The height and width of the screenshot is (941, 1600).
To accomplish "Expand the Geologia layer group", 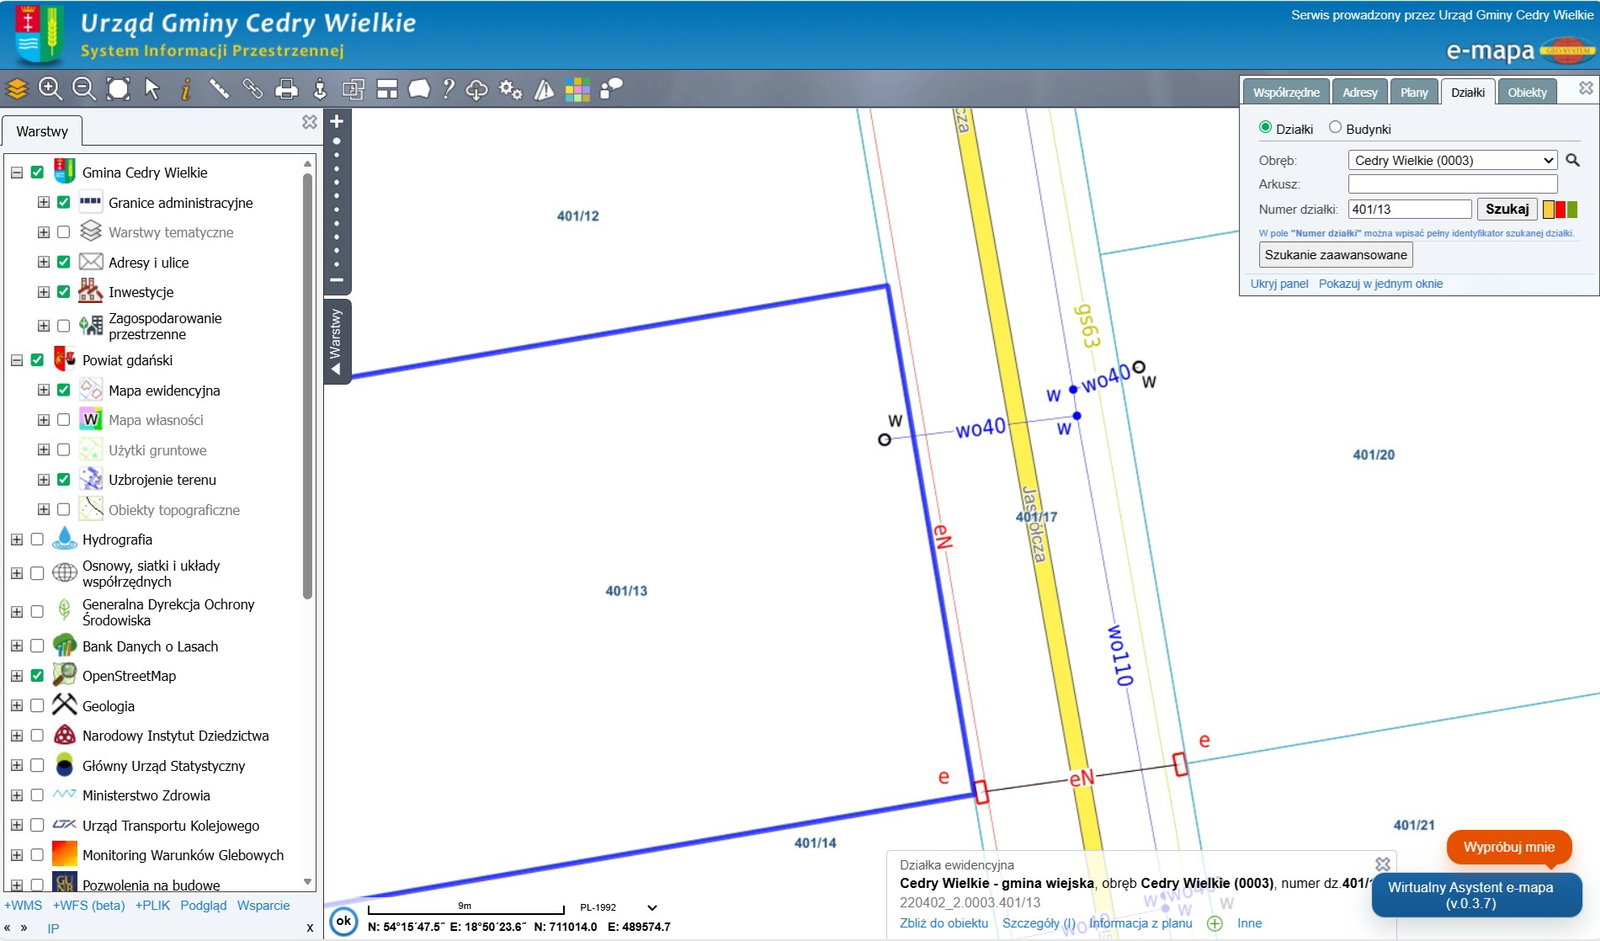I will tap(17, 706).
